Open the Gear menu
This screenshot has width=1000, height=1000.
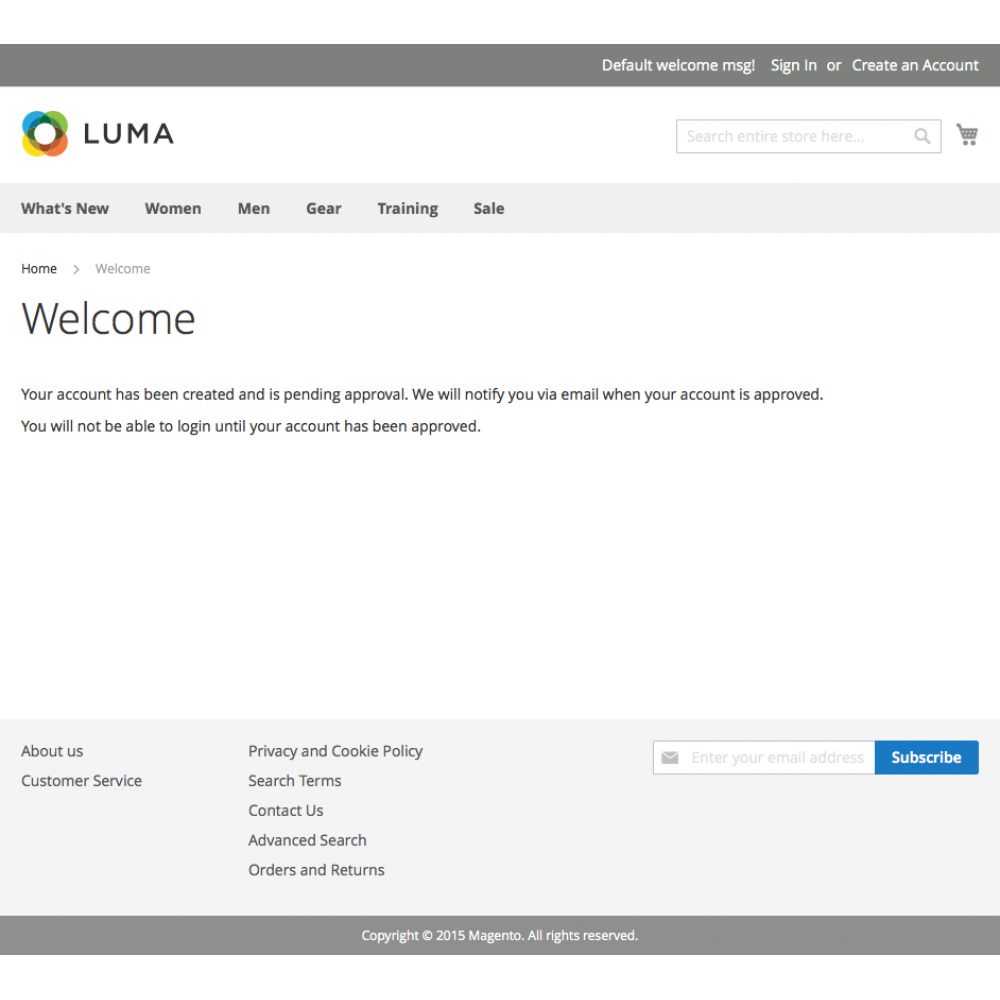[x=324, y=208]
